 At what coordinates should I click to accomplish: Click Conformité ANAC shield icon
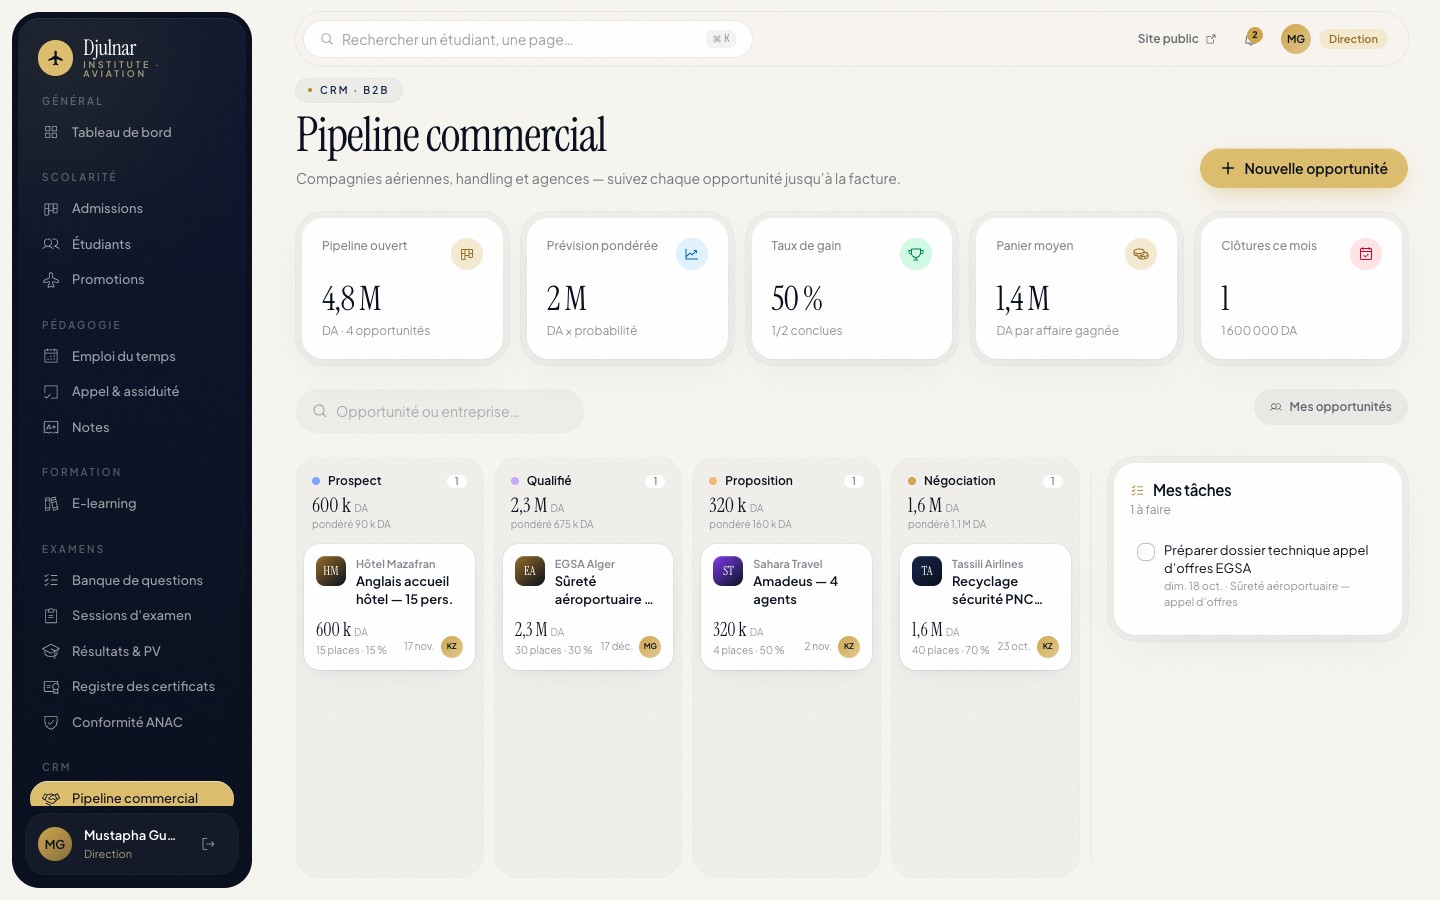(x=51, y=722)
